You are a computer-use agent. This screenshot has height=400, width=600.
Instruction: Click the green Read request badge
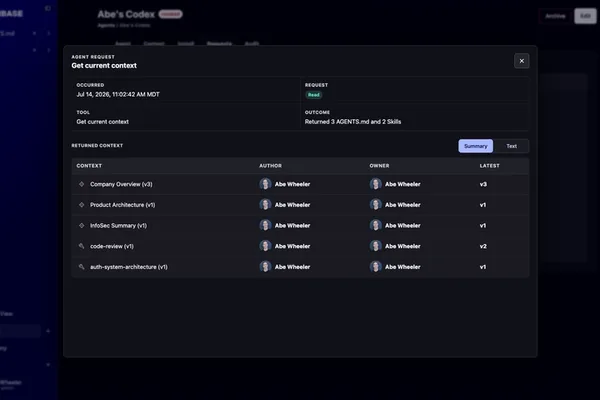pos(314,95)
